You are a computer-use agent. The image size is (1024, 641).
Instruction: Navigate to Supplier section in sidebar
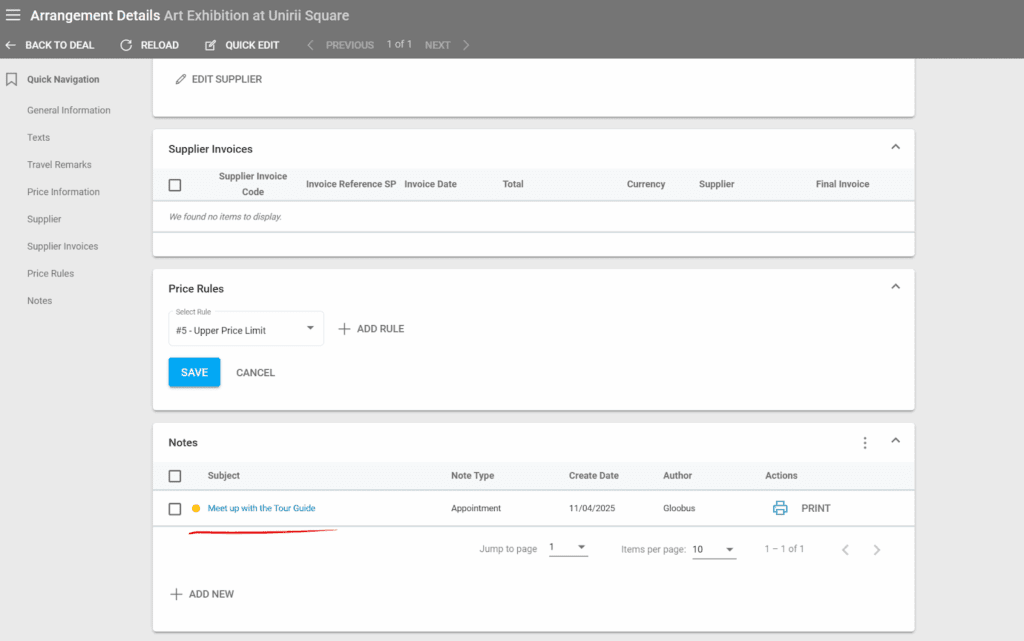coord(44,219)
